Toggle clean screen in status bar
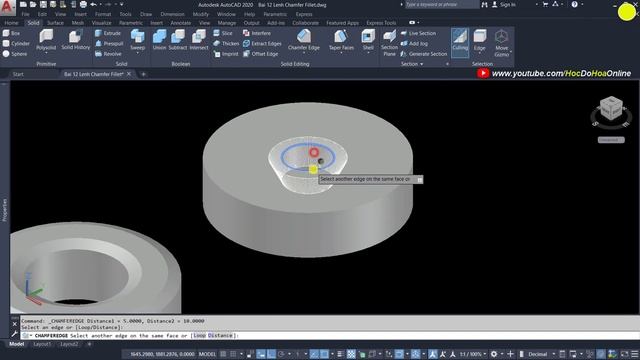The image size is (640, 360). click(x=624, y=354)
